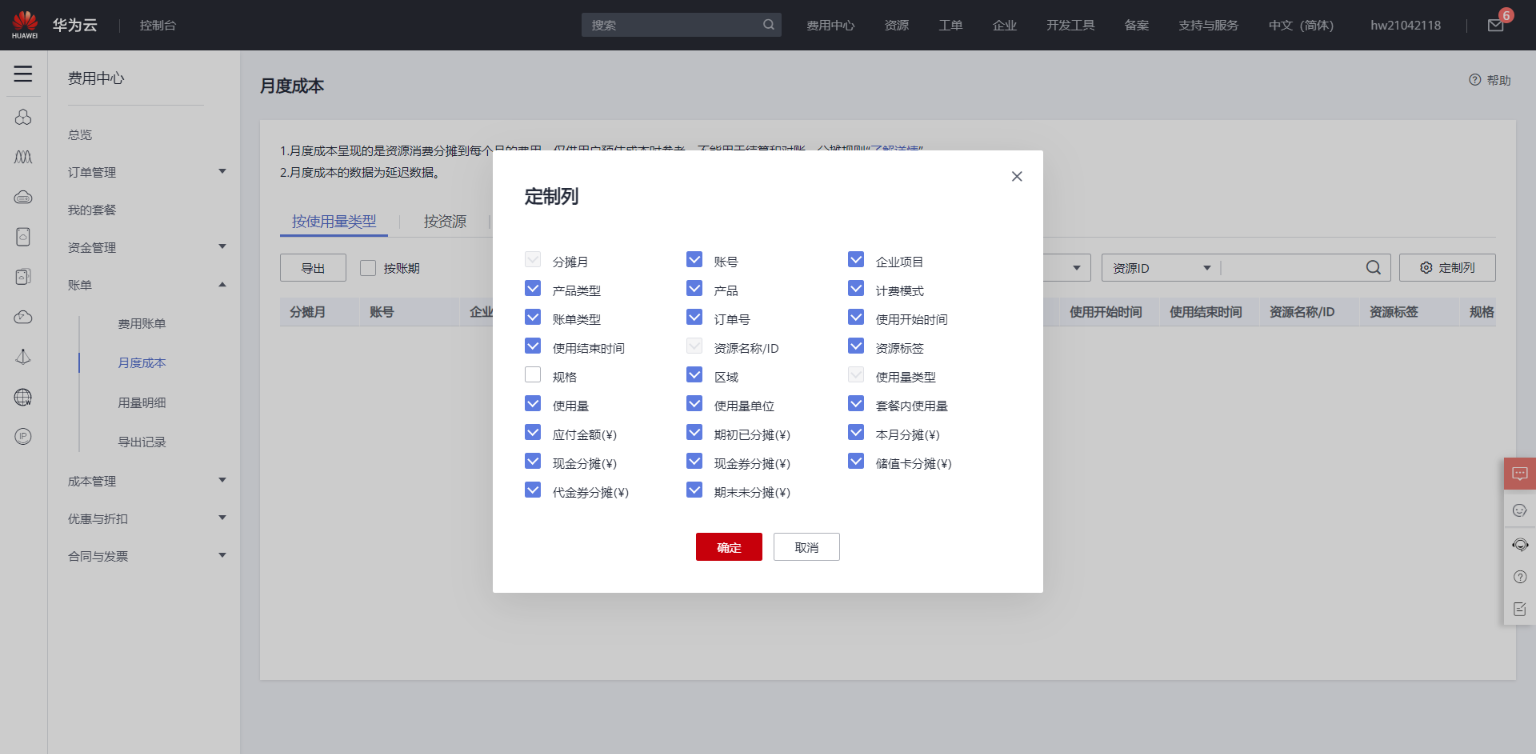Uncheck 期初已分摊(¥) checkbox
Image resolution: width=1536 pixels, height=754 pixels.
pyautogui.click(x=694, y=433)
